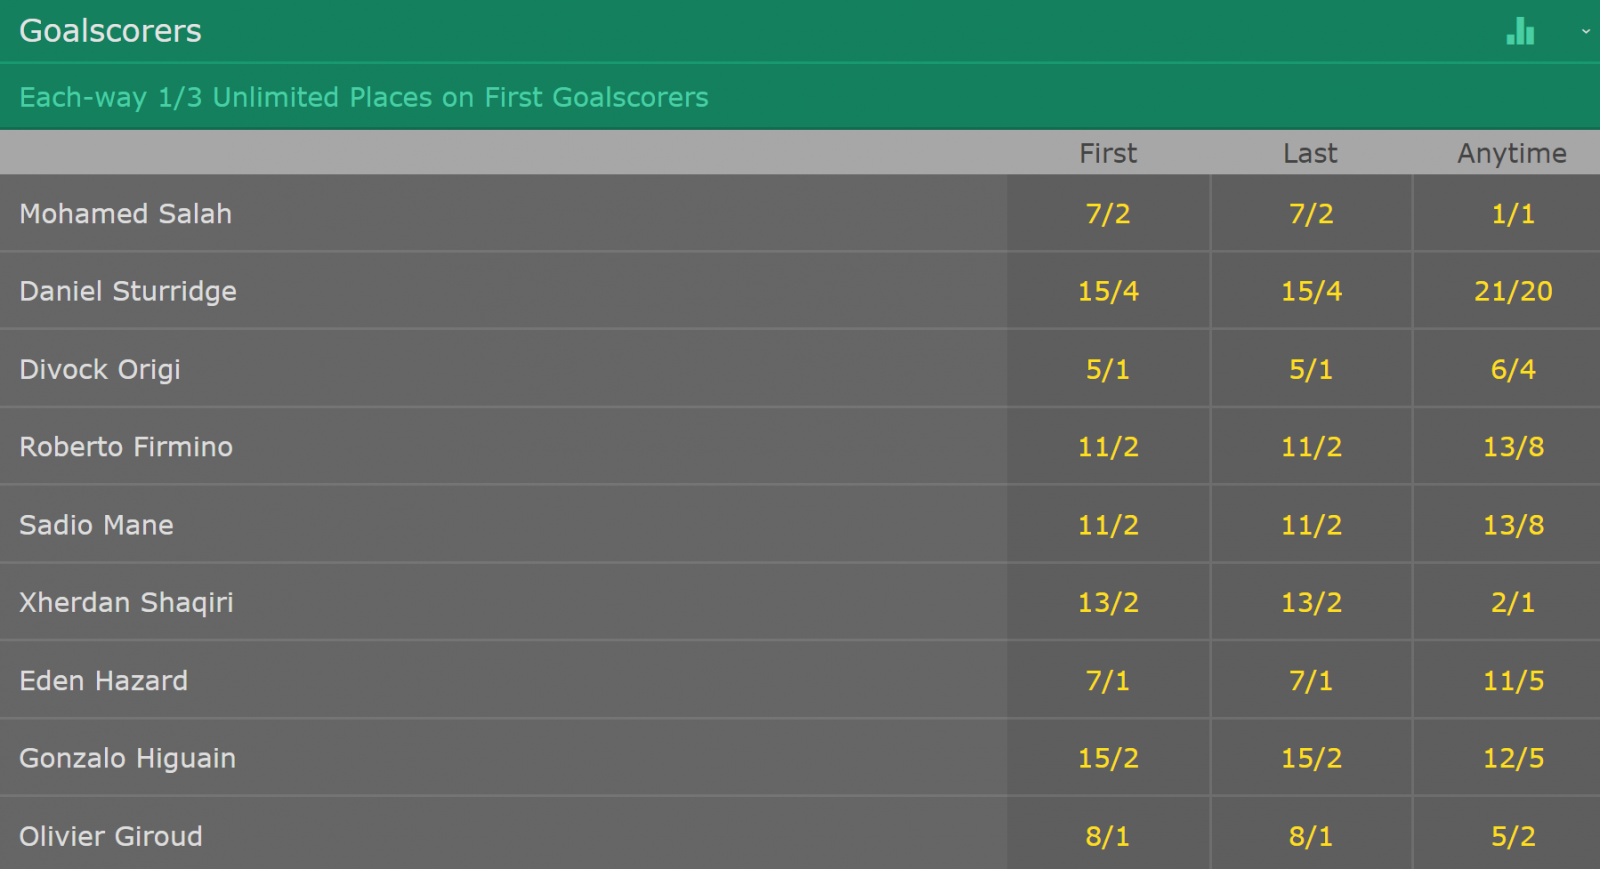Select Mohamed Salah Anytime odds 1/1

(1513, 214)
